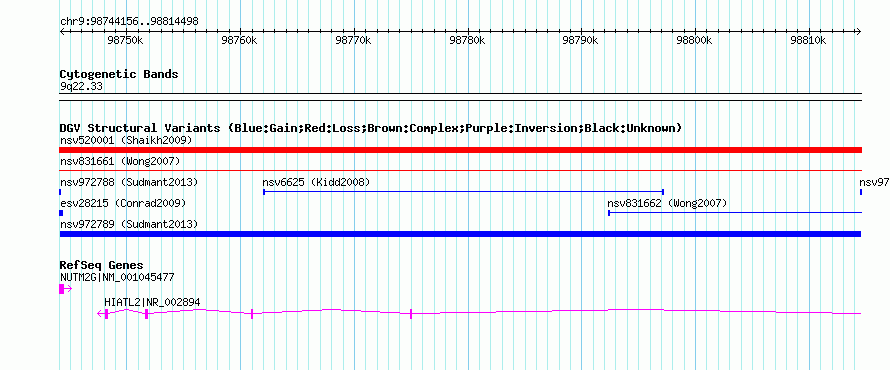Click the magenta NUTM2G gene arrow glyph
This screenshot has width=890, height=370.
(x=66, y=289)
